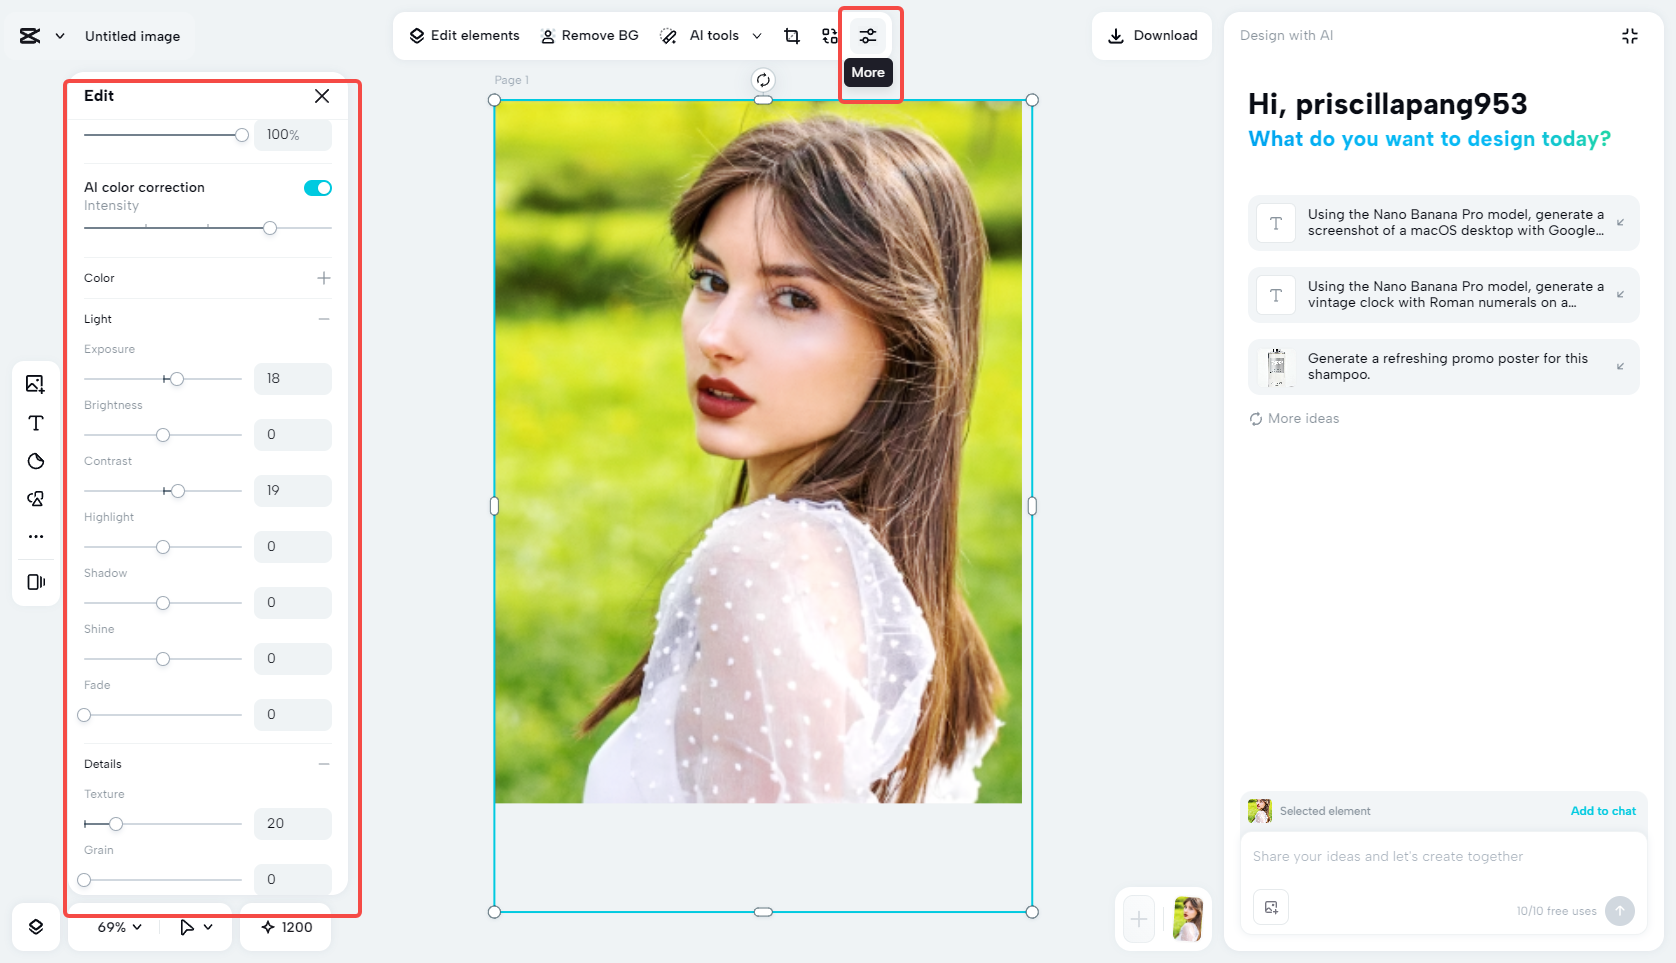
Task: Click the rotate icon above the photo
Action: click(x=763, y=78)
